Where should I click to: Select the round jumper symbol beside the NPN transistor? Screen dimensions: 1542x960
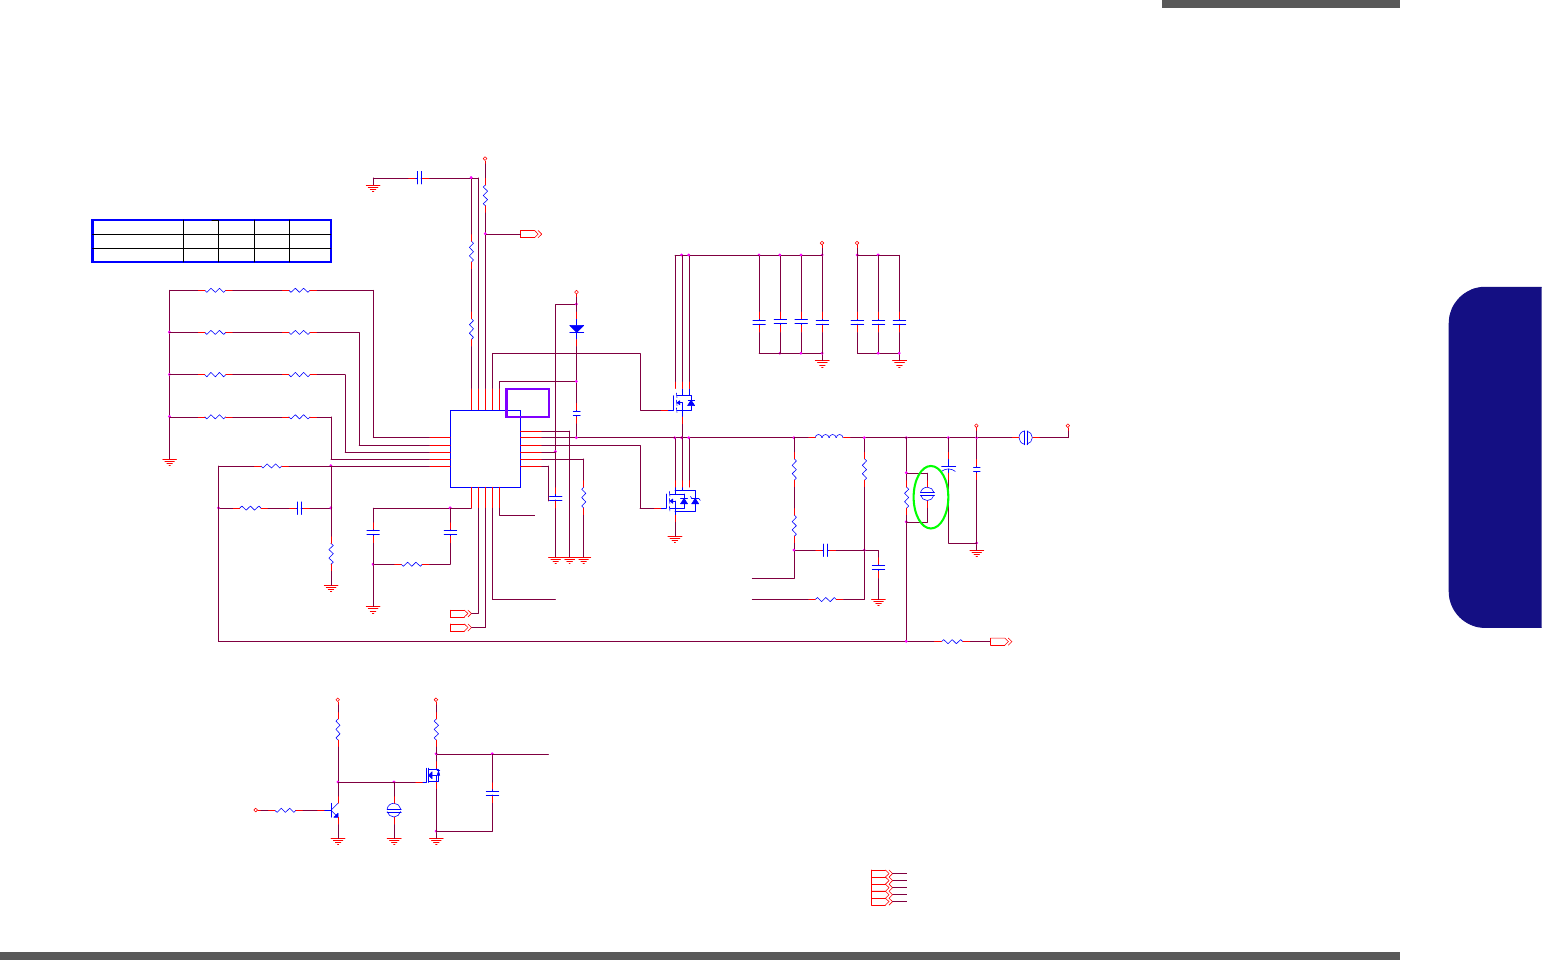(394, 810)
